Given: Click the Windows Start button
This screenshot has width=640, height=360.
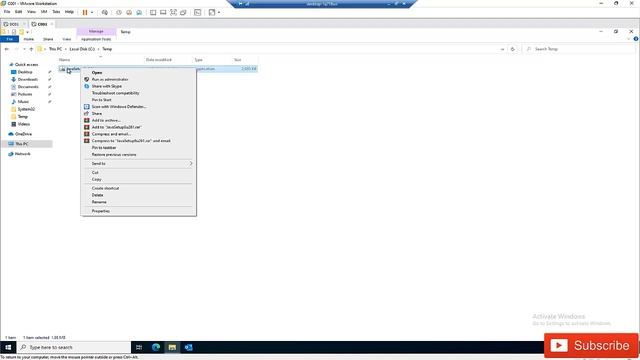Looking at the screenshot, I should 8,347.
